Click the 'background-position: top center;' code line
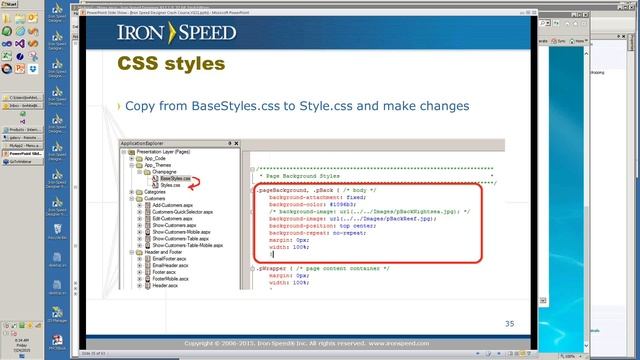Image resolution: width=640 pixels, height=360 pixels. coord(322,226)
